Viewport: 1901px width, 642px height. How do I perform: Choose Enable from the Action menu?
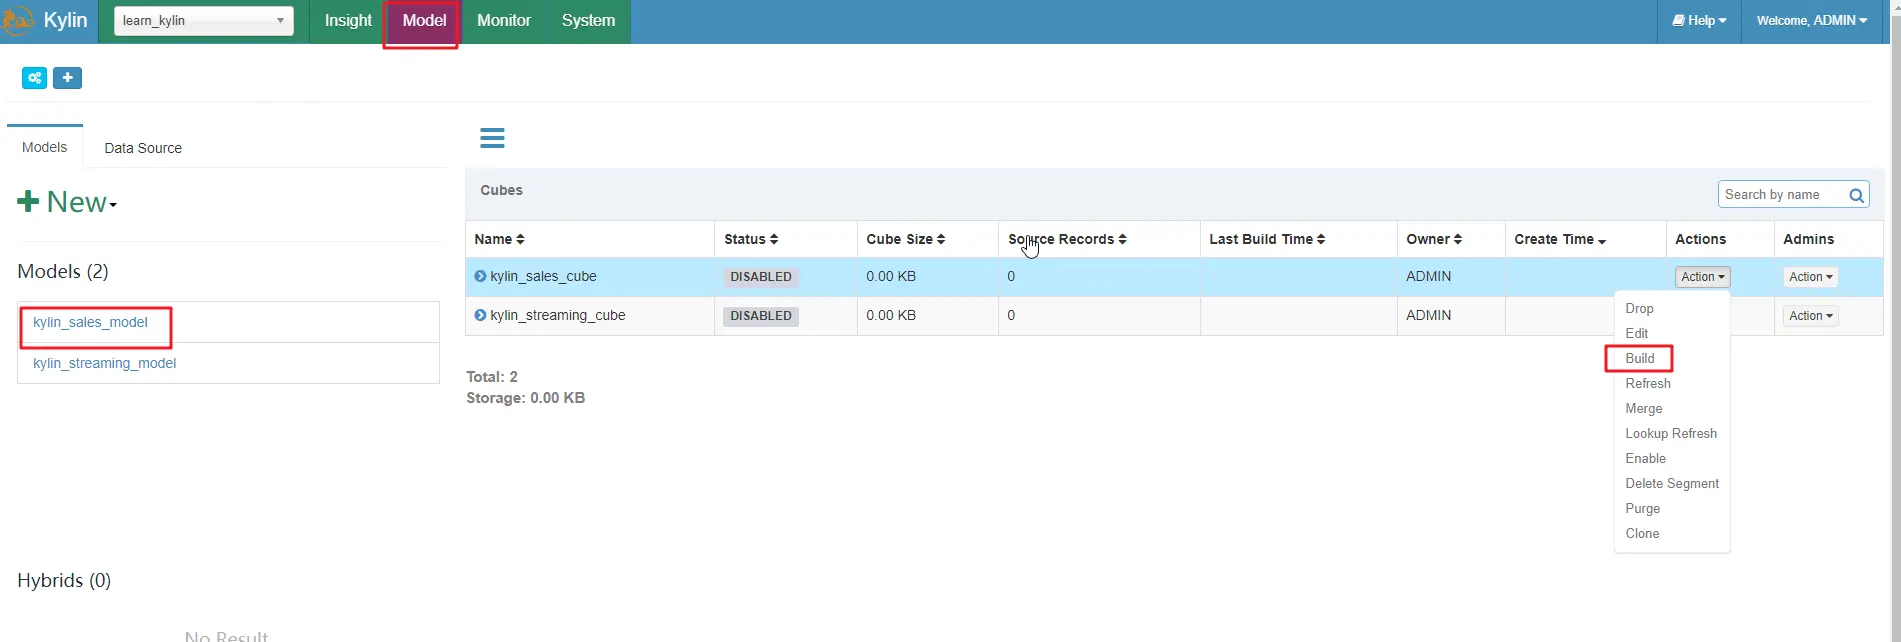[x=1645, y=458]
